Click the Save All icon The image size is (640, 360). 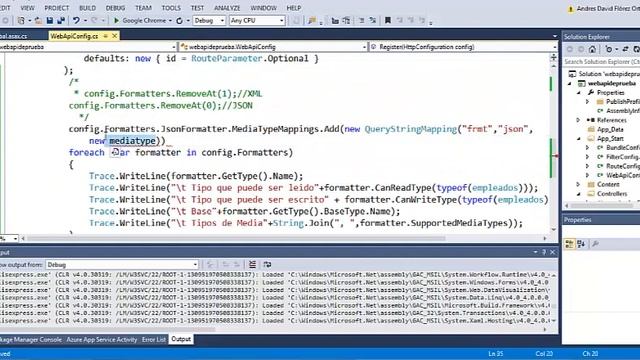pos(61,20)
